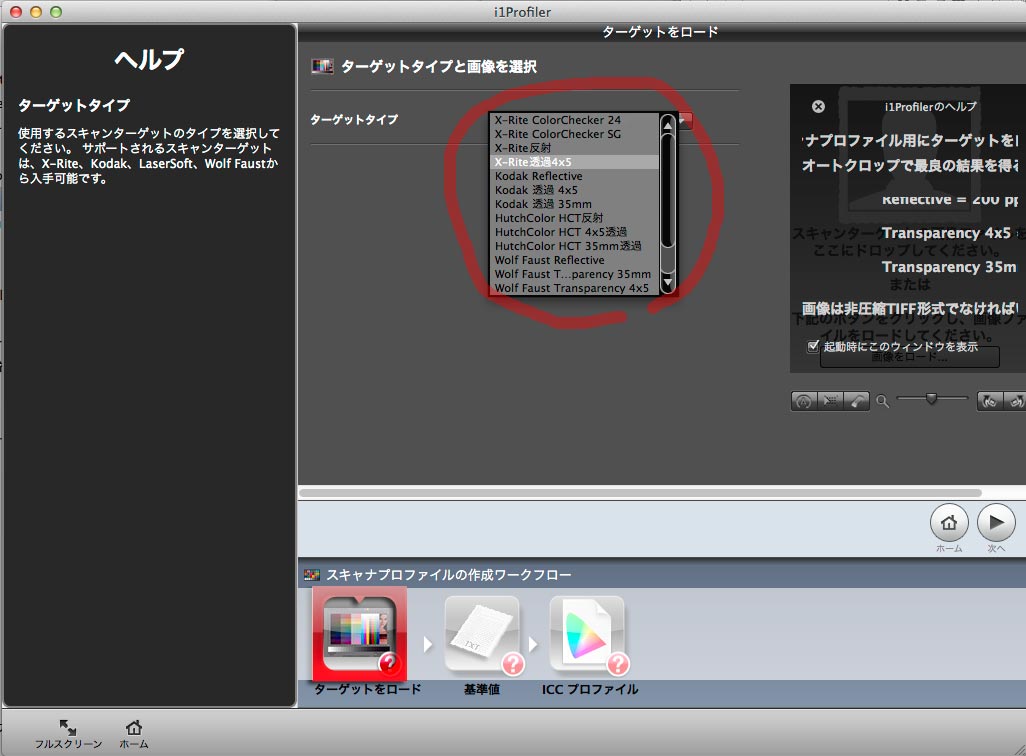Toggle the 起動時にこのウィンドウを表示 checkbox
This screenshot has width=1026, height=756.
click(813, 346)
